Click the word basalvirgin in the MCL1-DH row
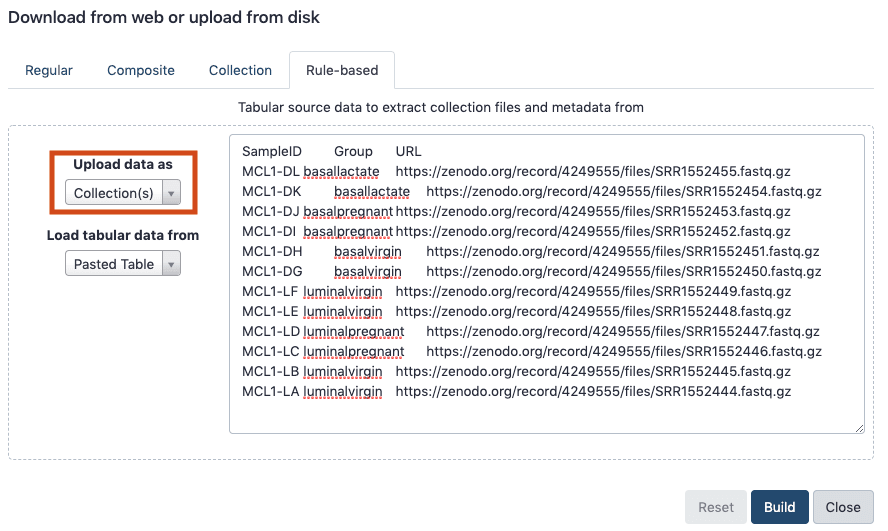This screenshot has height=531, width=888. pyautogui.click(x=368, y=251)
